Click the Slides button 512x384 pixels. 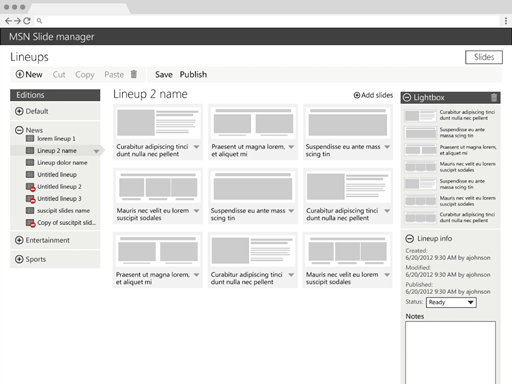point(484,57)
